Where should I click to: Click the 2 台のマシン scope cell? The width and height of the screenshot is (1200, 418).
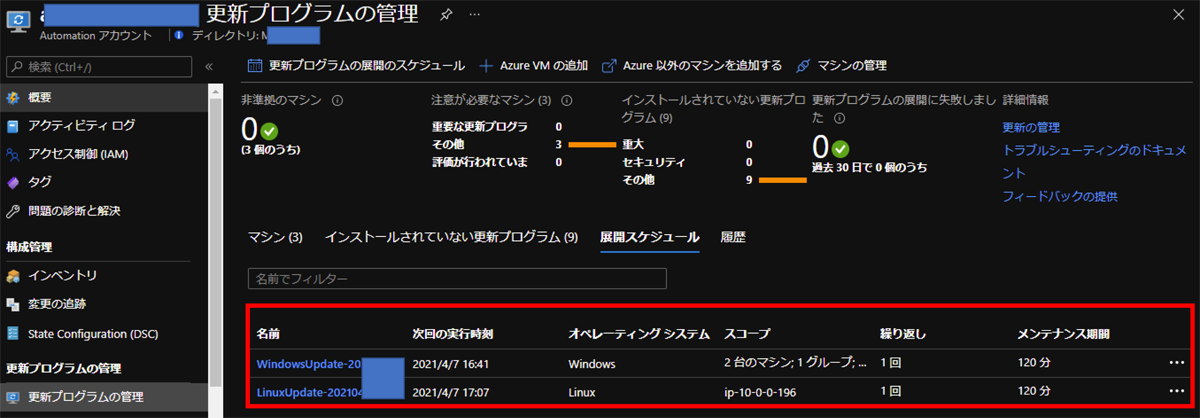pos(794,362)
